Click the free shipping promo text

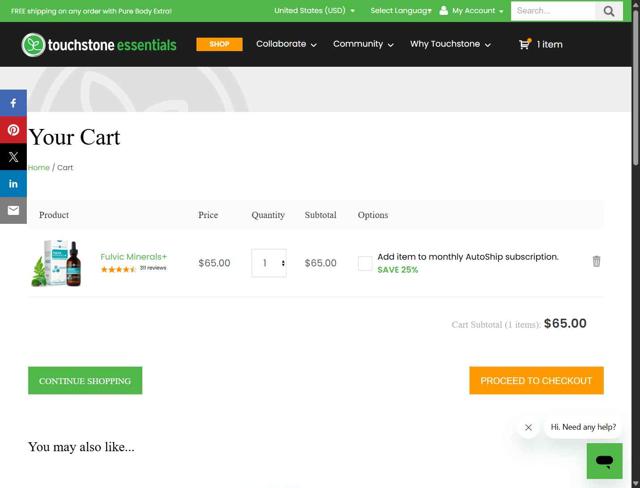pos(91,11)
